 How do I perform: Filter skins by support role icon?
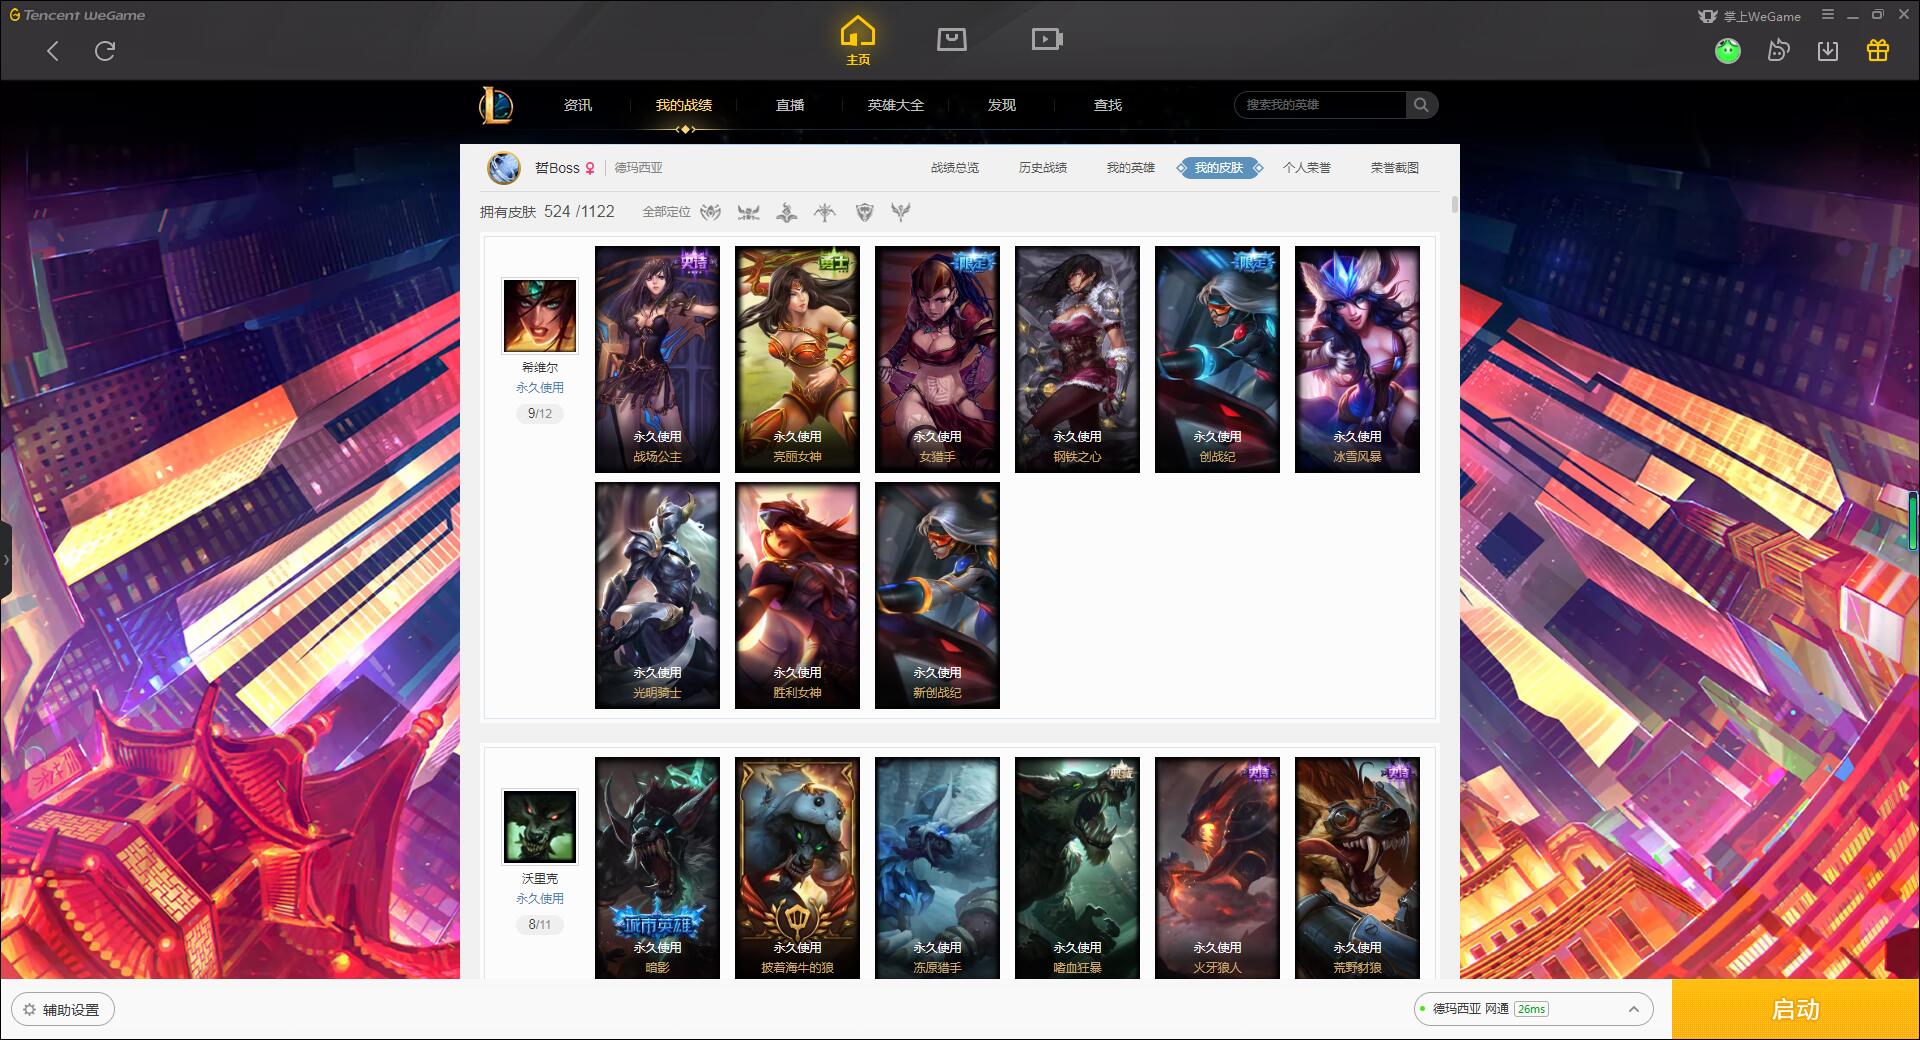901,212
